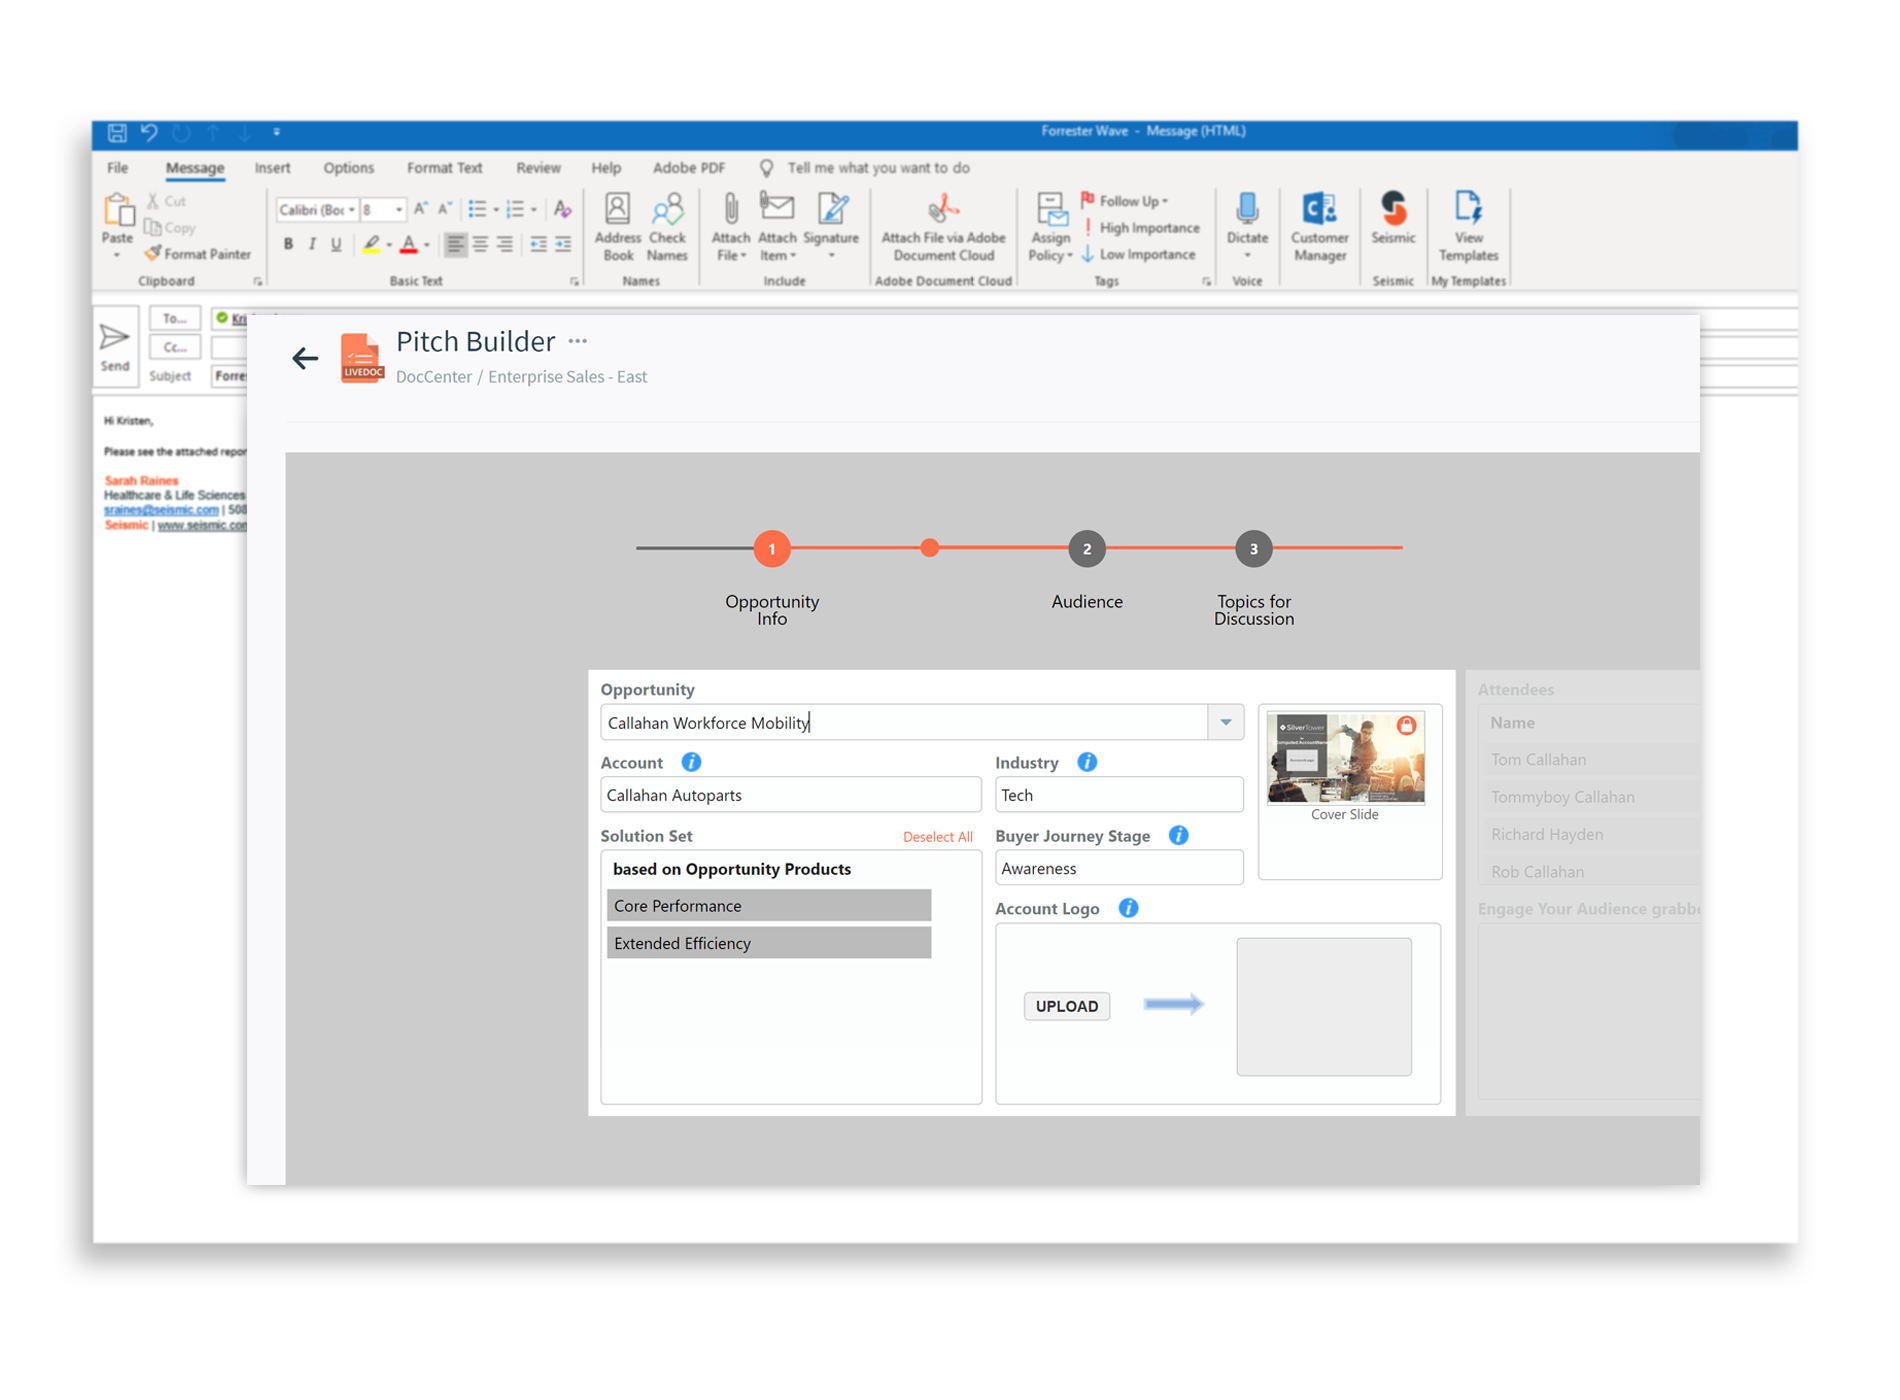The image size is (1900, 1400).
Task: Click step 3 Topics for Discussion marker
Action: click(x=1253, y=548)
